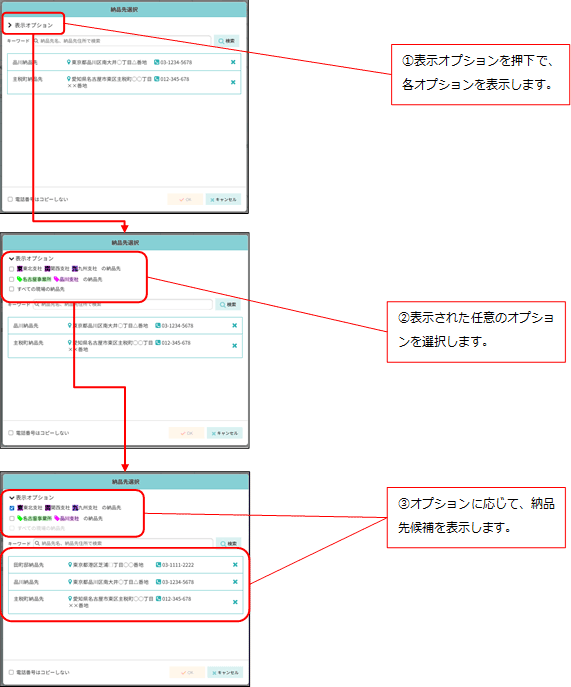Delete 主税町納品先 entry in the middle dialog
The width and height of the screenshot is (571, 687).
pyautogui.click(x=234, y=346)
